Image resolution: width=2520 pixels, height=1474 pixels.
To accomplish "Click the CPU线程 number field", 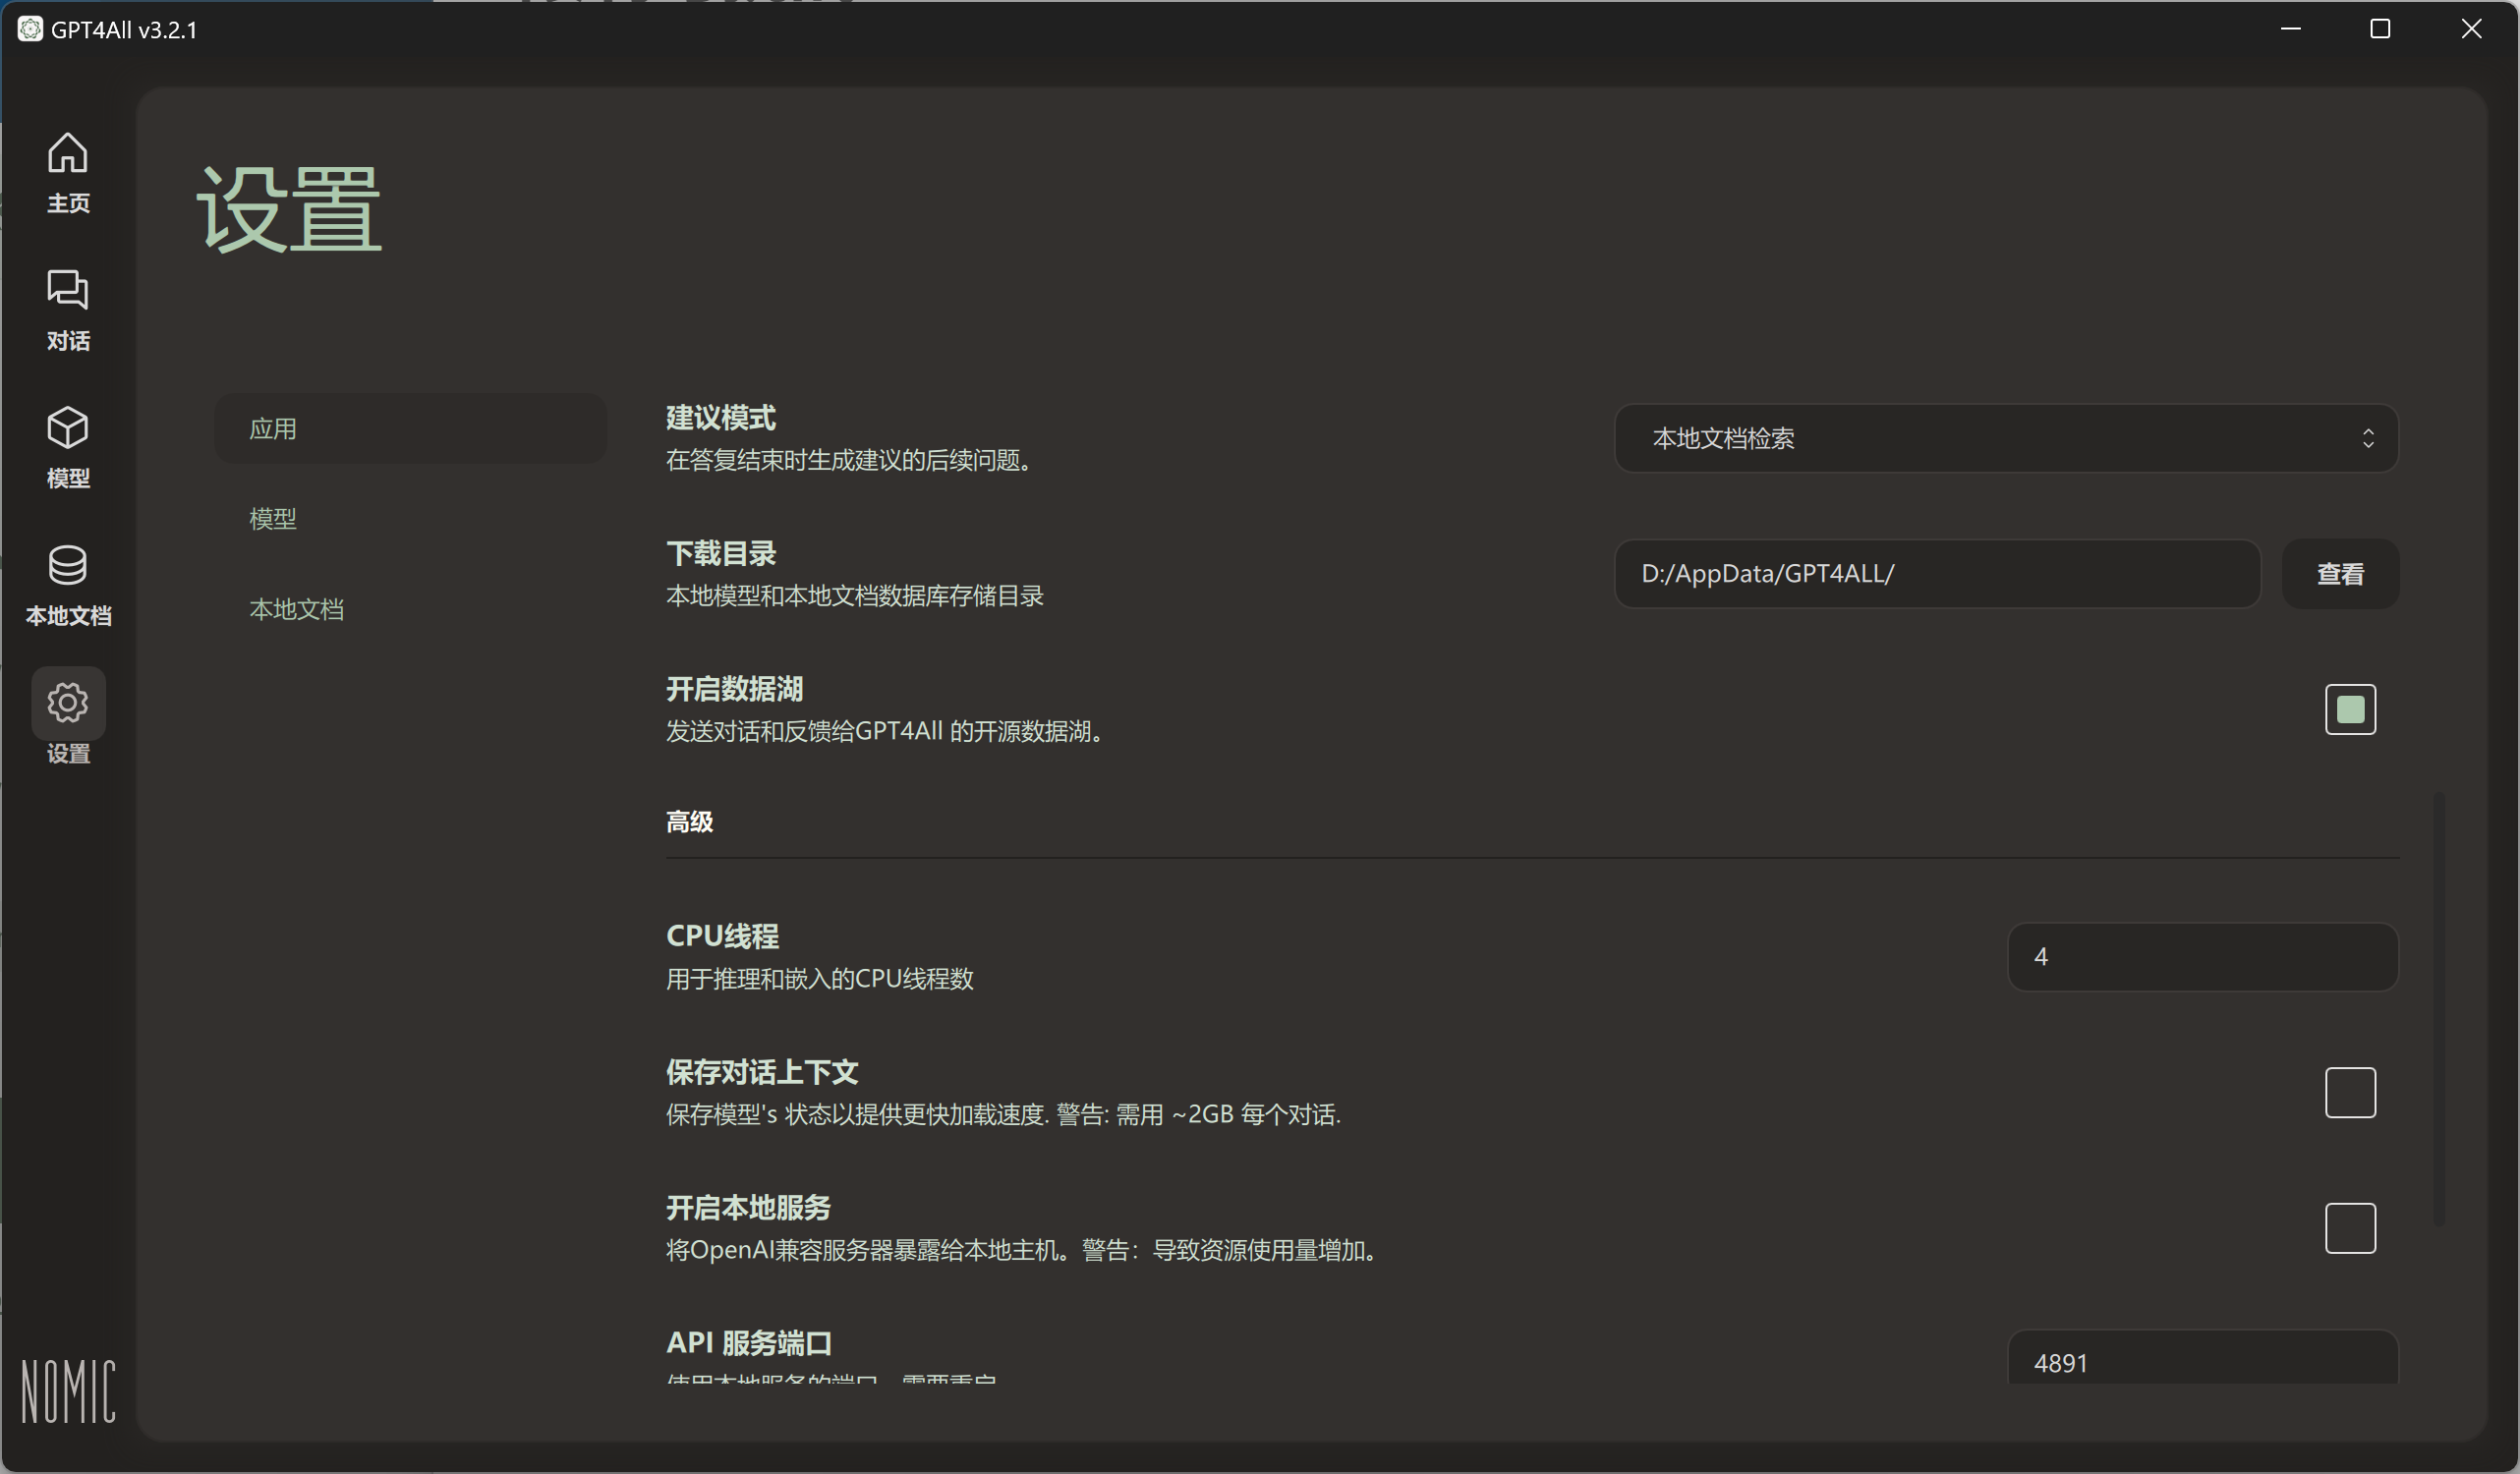I will (x=2202, y=957).
